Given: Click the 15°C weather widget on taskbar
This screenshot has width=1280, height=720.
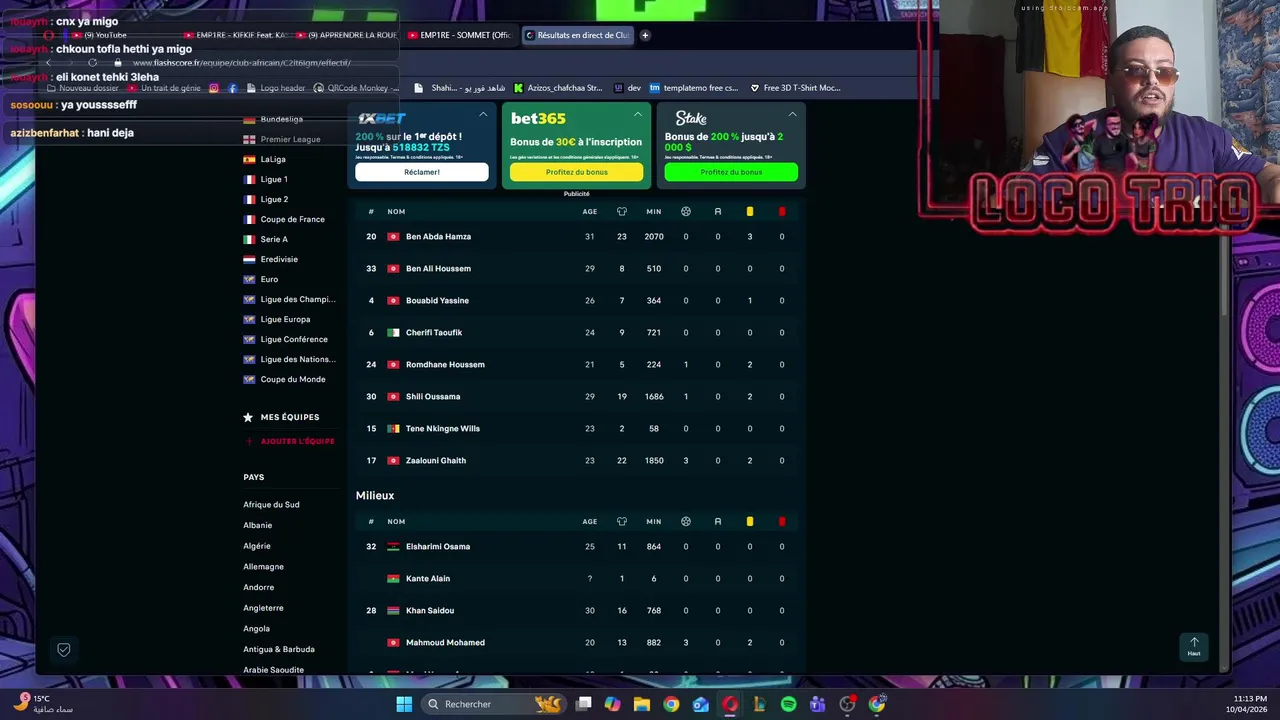Looking at the screenshot, I should click(x=44, y=704).
